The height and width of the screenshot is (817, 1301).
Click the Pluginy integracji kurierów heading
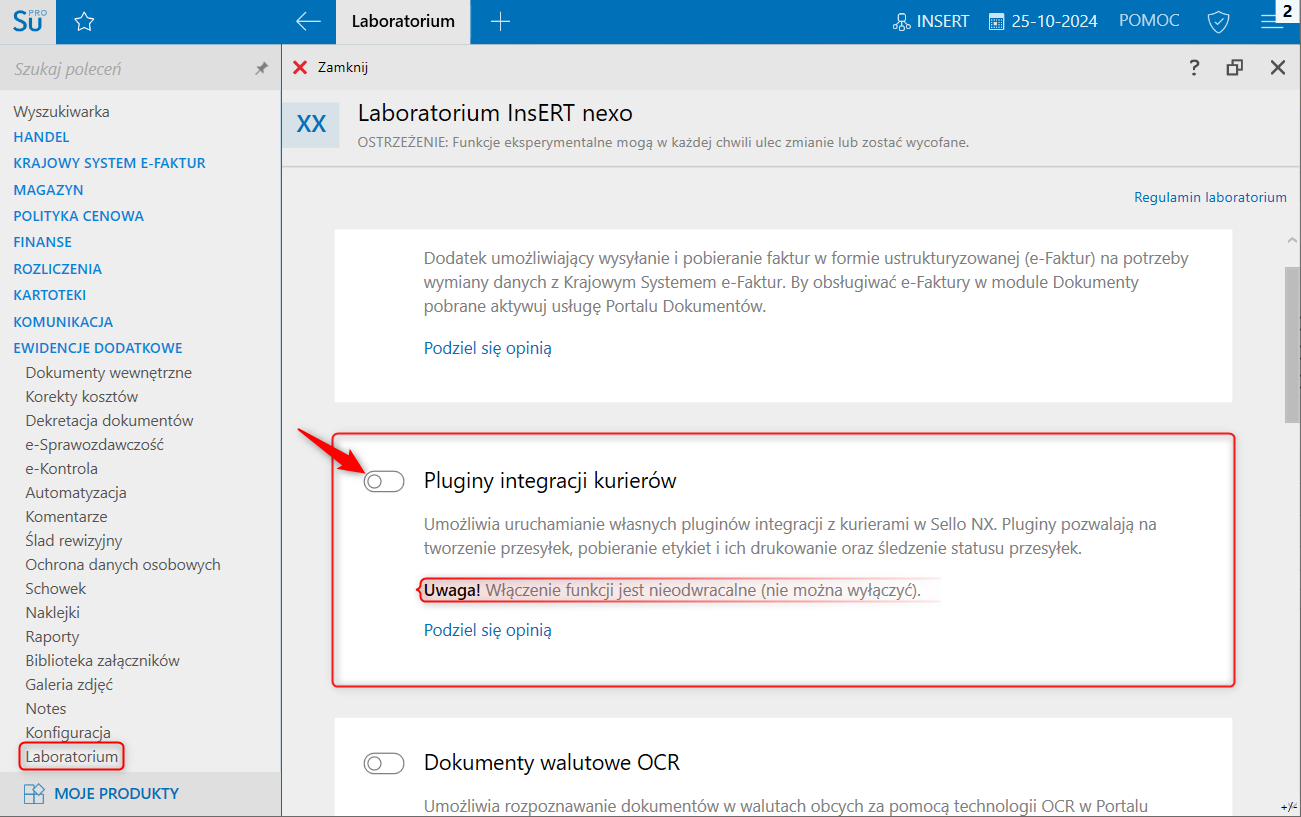pos(550,481)
